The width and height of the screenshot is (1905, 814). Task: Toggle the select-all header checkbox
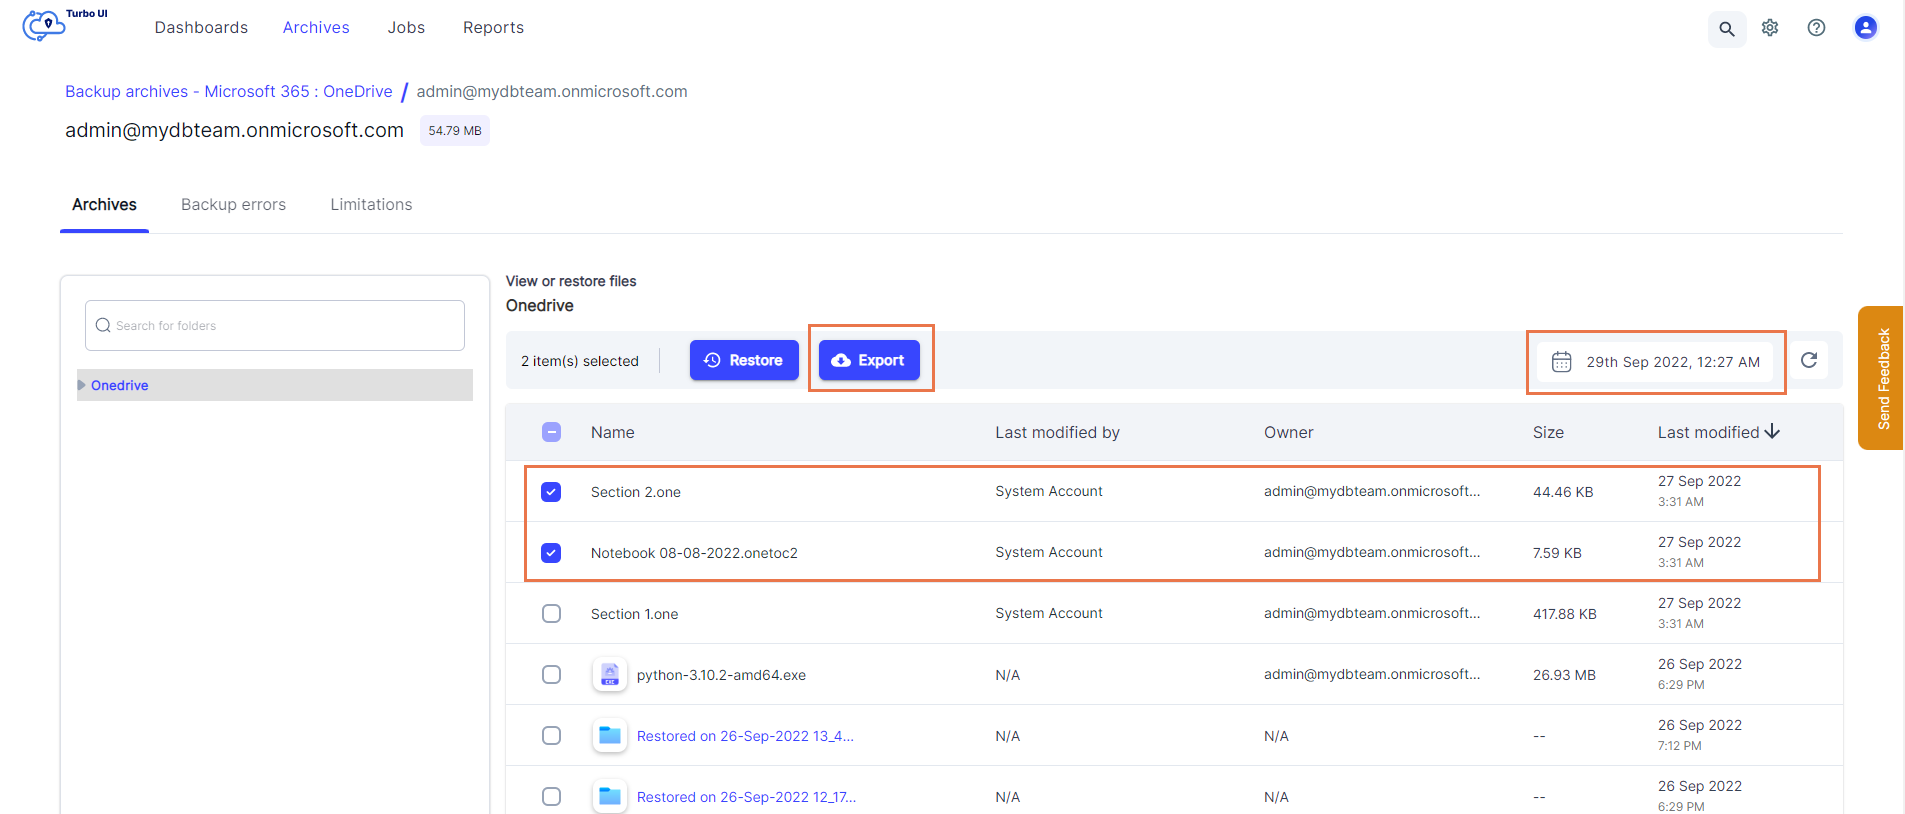point(551,432)
